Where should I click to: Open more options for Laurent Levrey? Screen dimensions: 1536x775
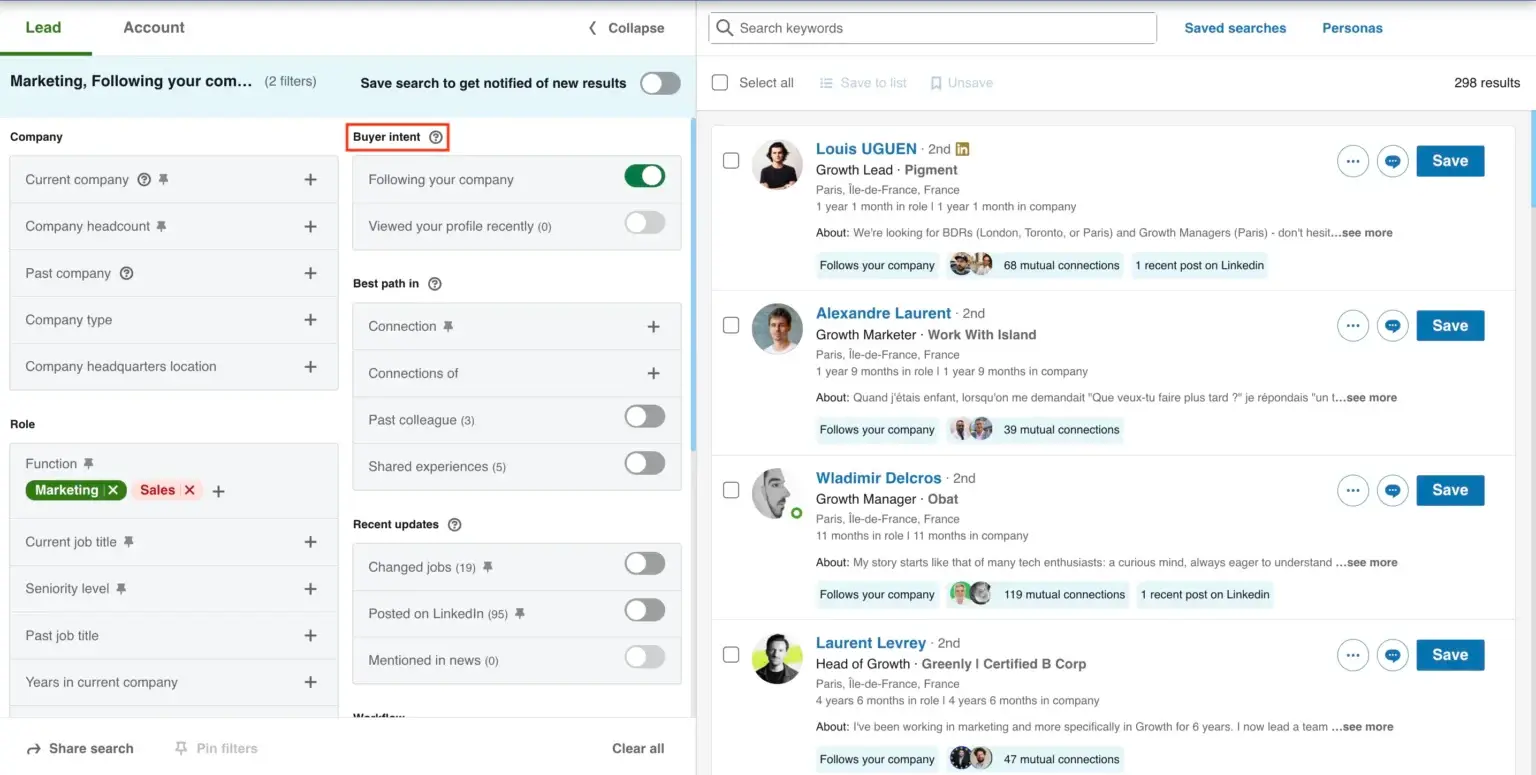pos(1353,655)
